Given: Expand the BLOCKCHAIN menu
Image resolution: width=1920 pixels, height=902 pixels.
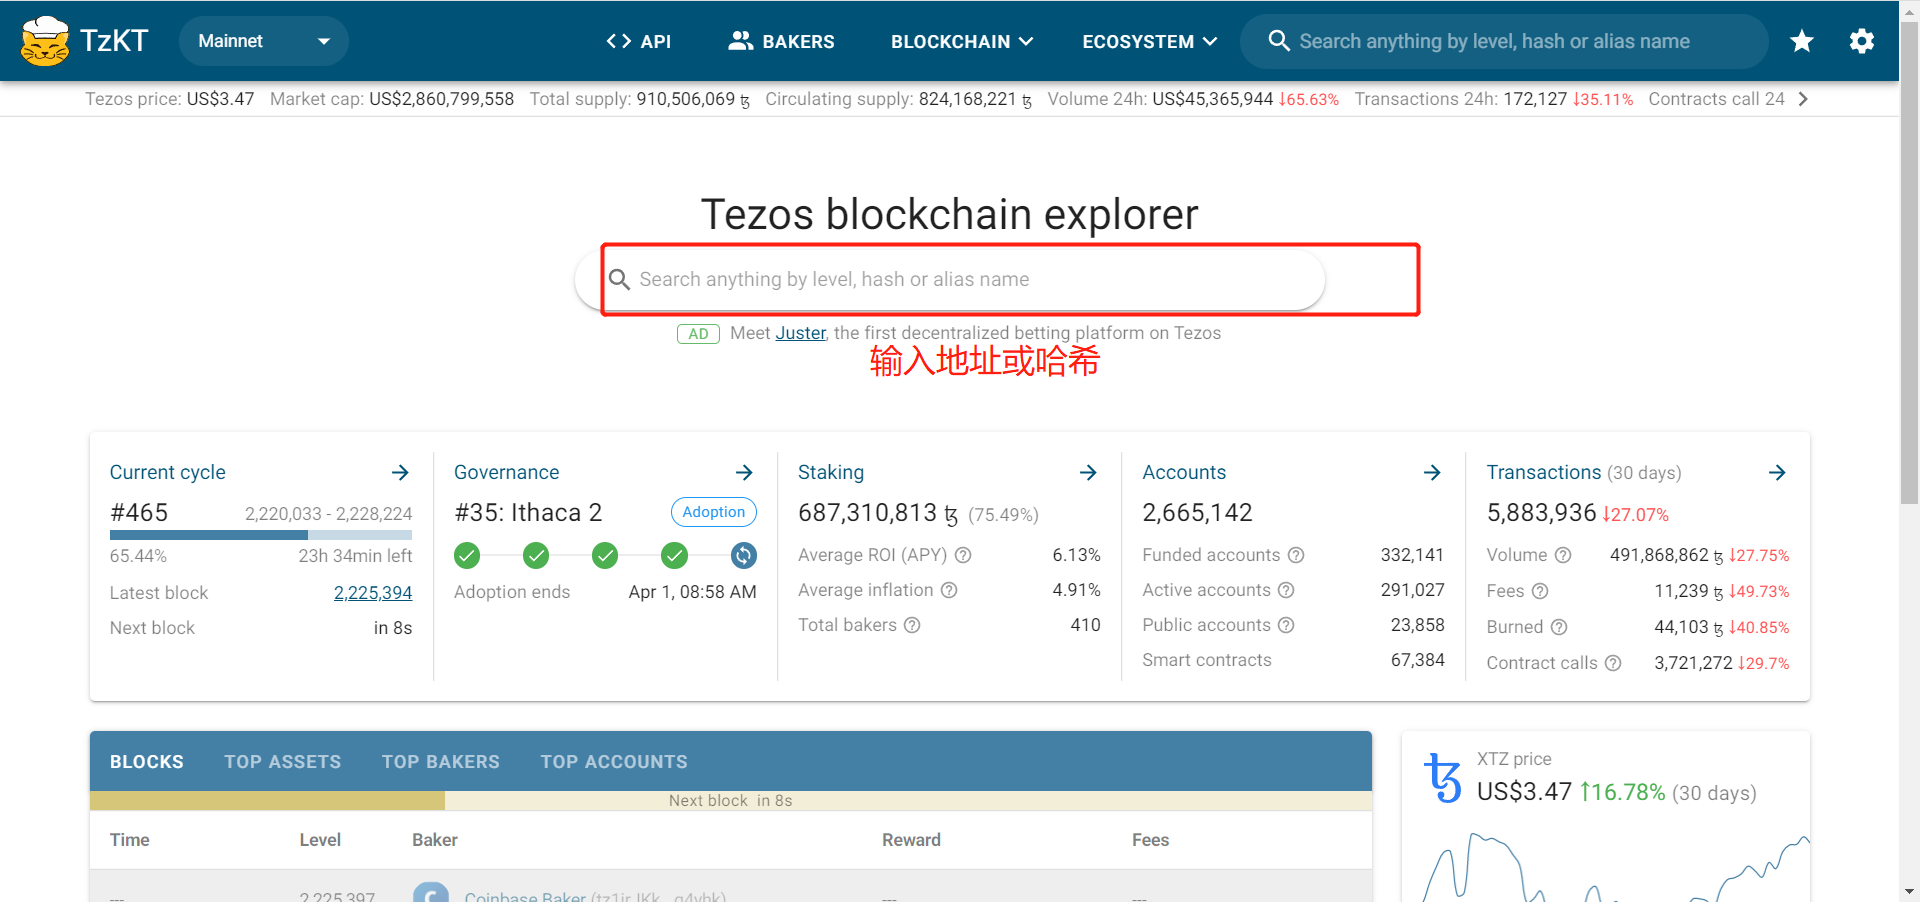Looking at the screenshot, I should pyautogui.click(x=961, y=41).
